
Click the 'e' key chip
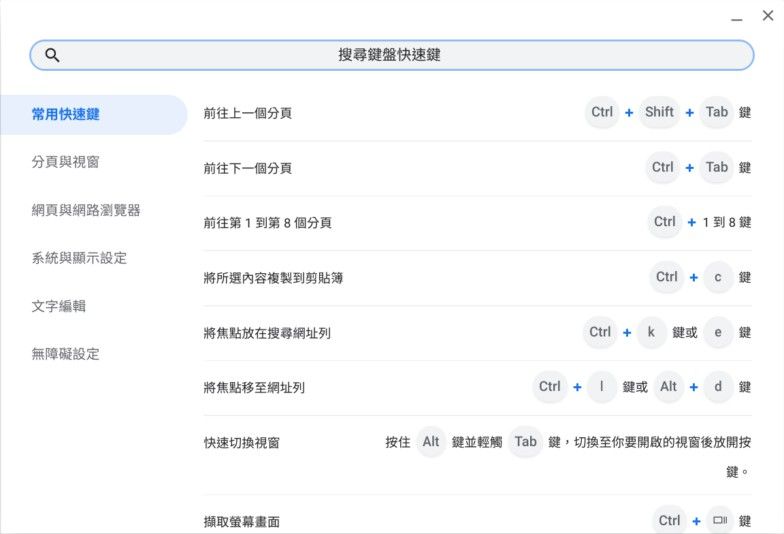click(x=718, y=332)
